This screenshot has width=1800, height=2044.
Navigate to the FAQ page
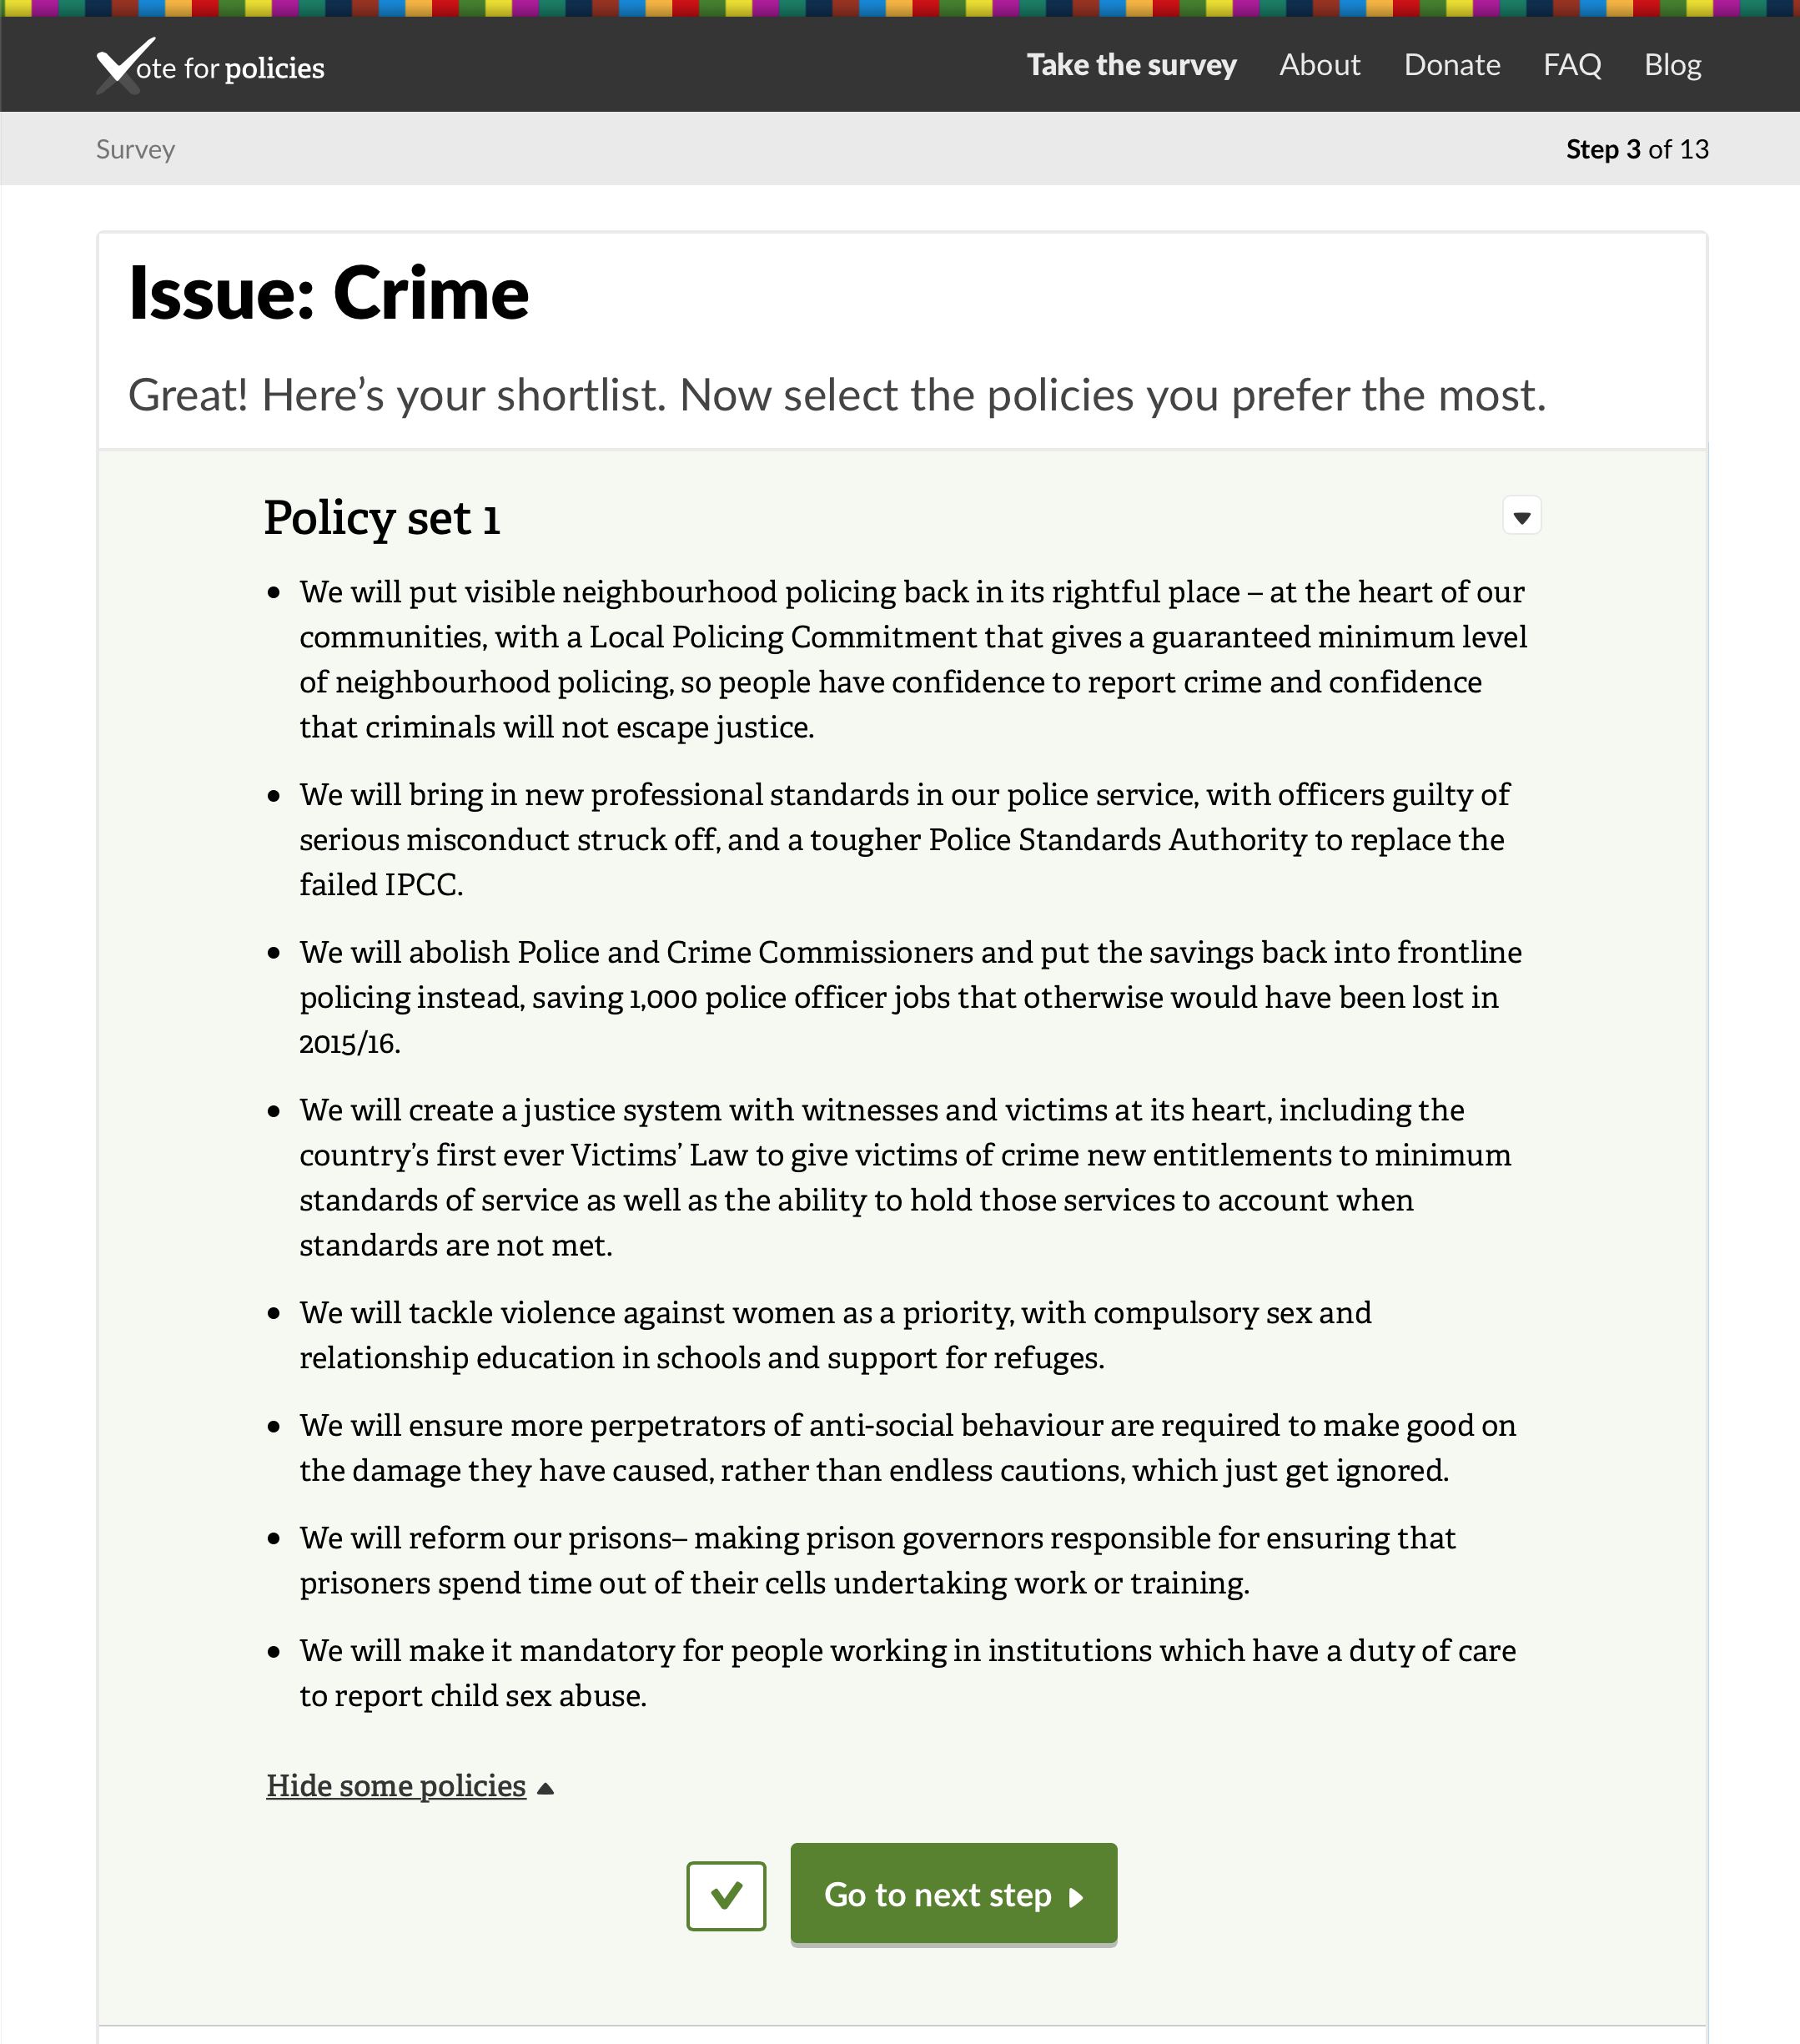click(1571, 65)
